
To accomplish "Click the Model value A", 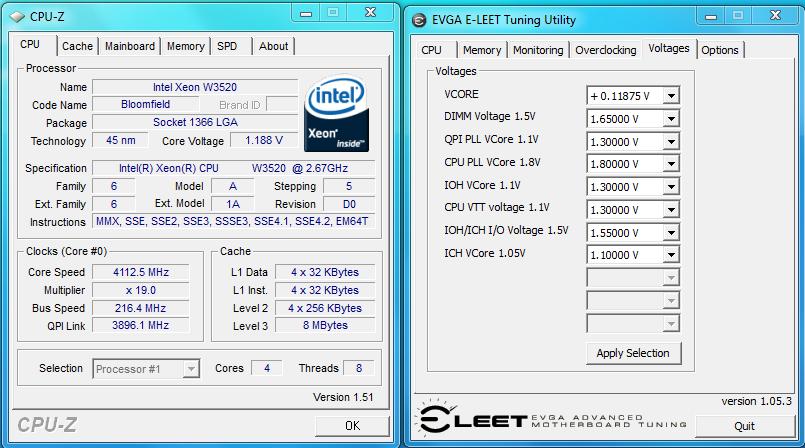I will pos(233,186).
